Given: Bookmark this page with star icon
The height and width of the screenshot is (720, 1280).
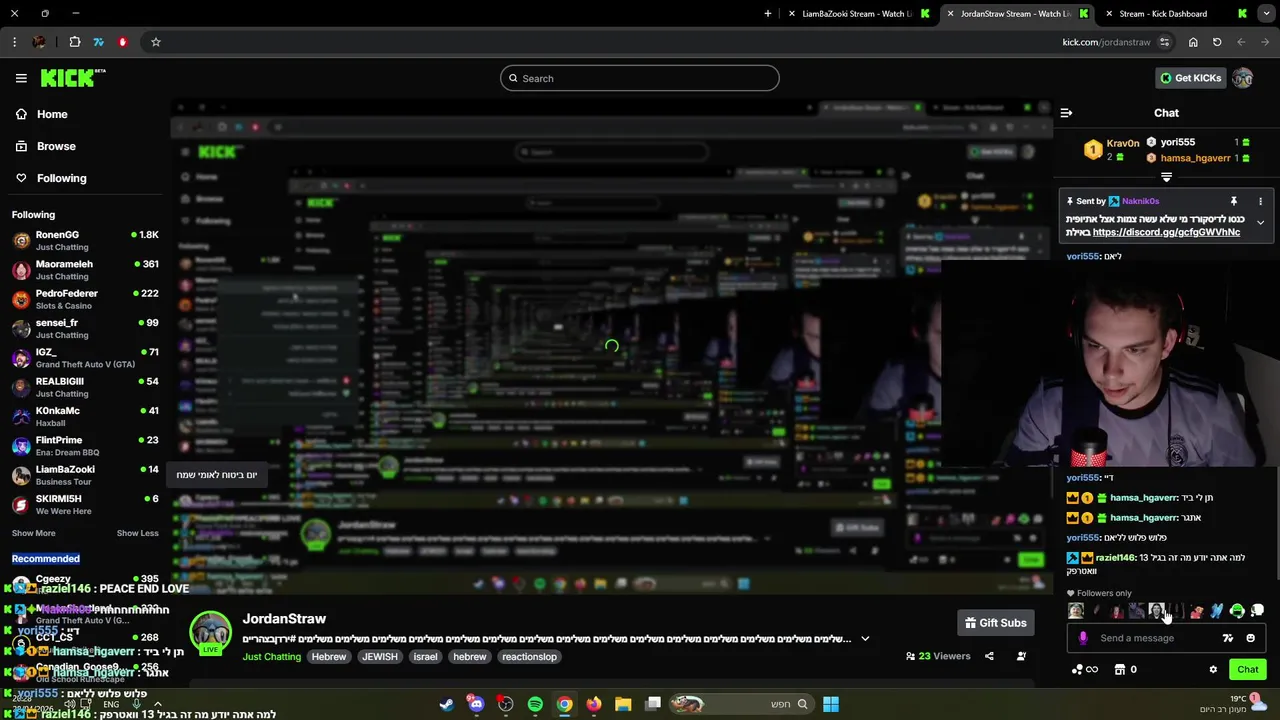Looking at the screenshot, I should pos(156,42).
